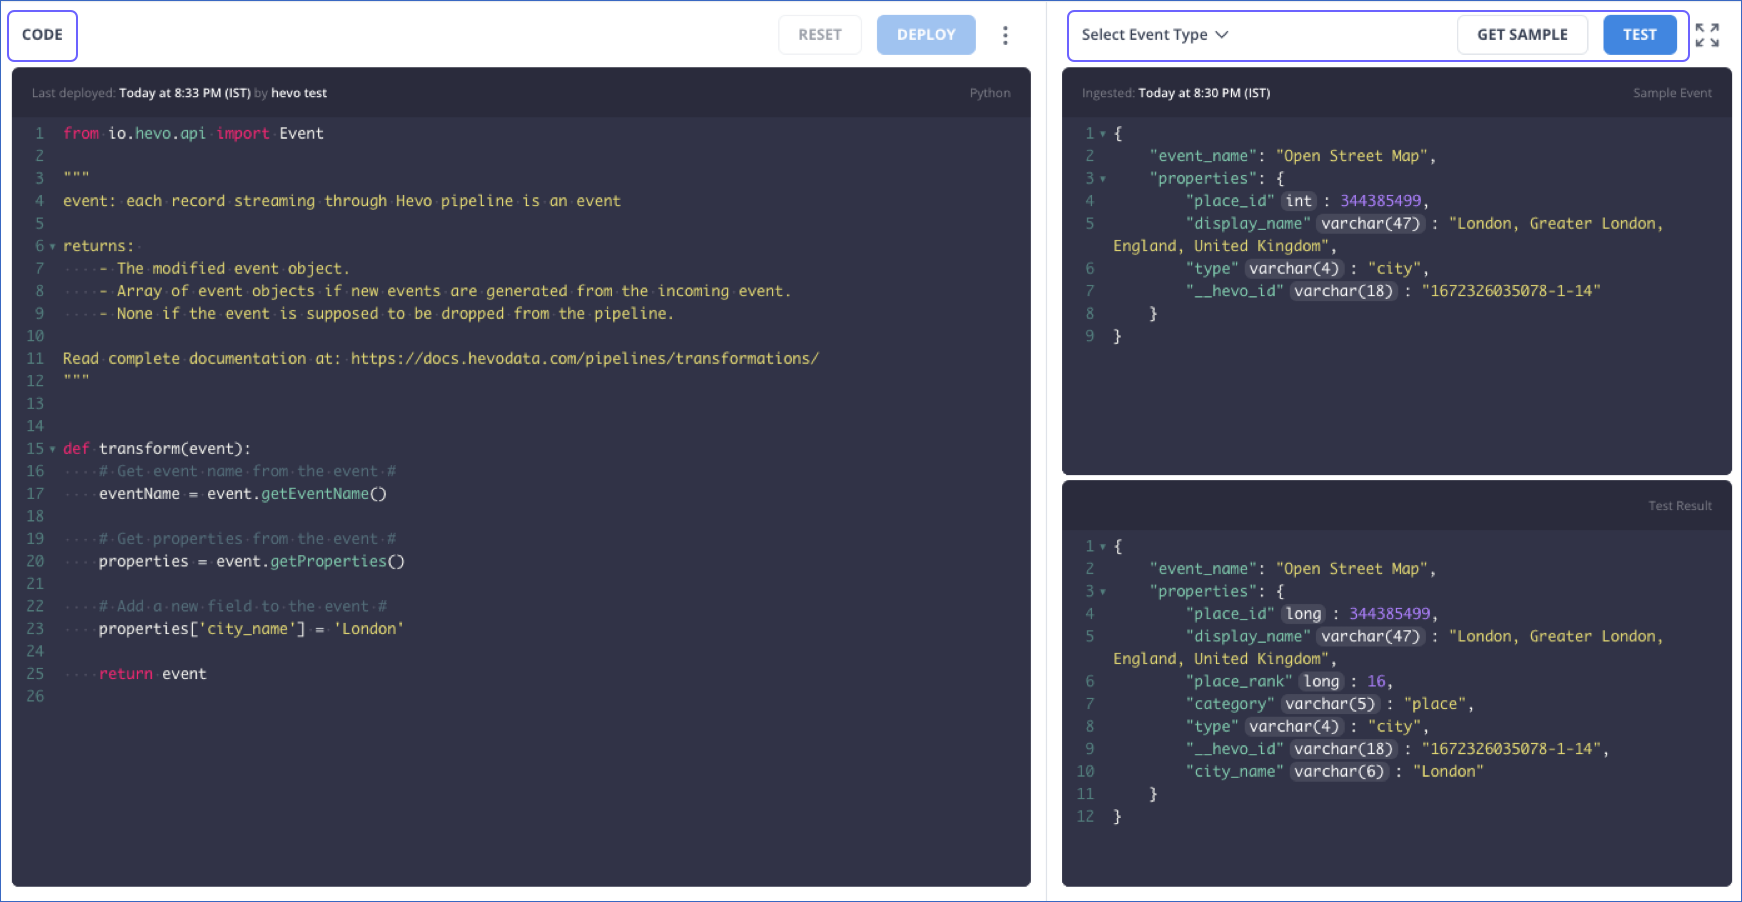Click the '# Add a new field to the event #' comment
The image size is (1742, 902).
243,607
